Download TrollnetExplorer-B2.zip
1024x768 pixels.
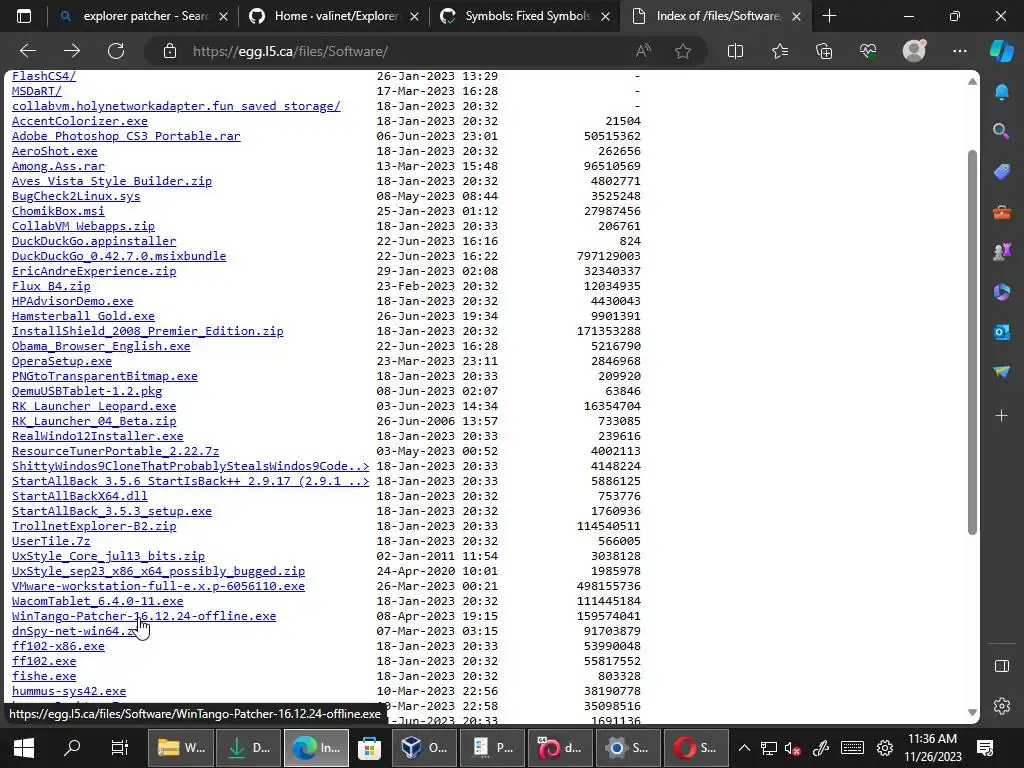pos(94,526)
